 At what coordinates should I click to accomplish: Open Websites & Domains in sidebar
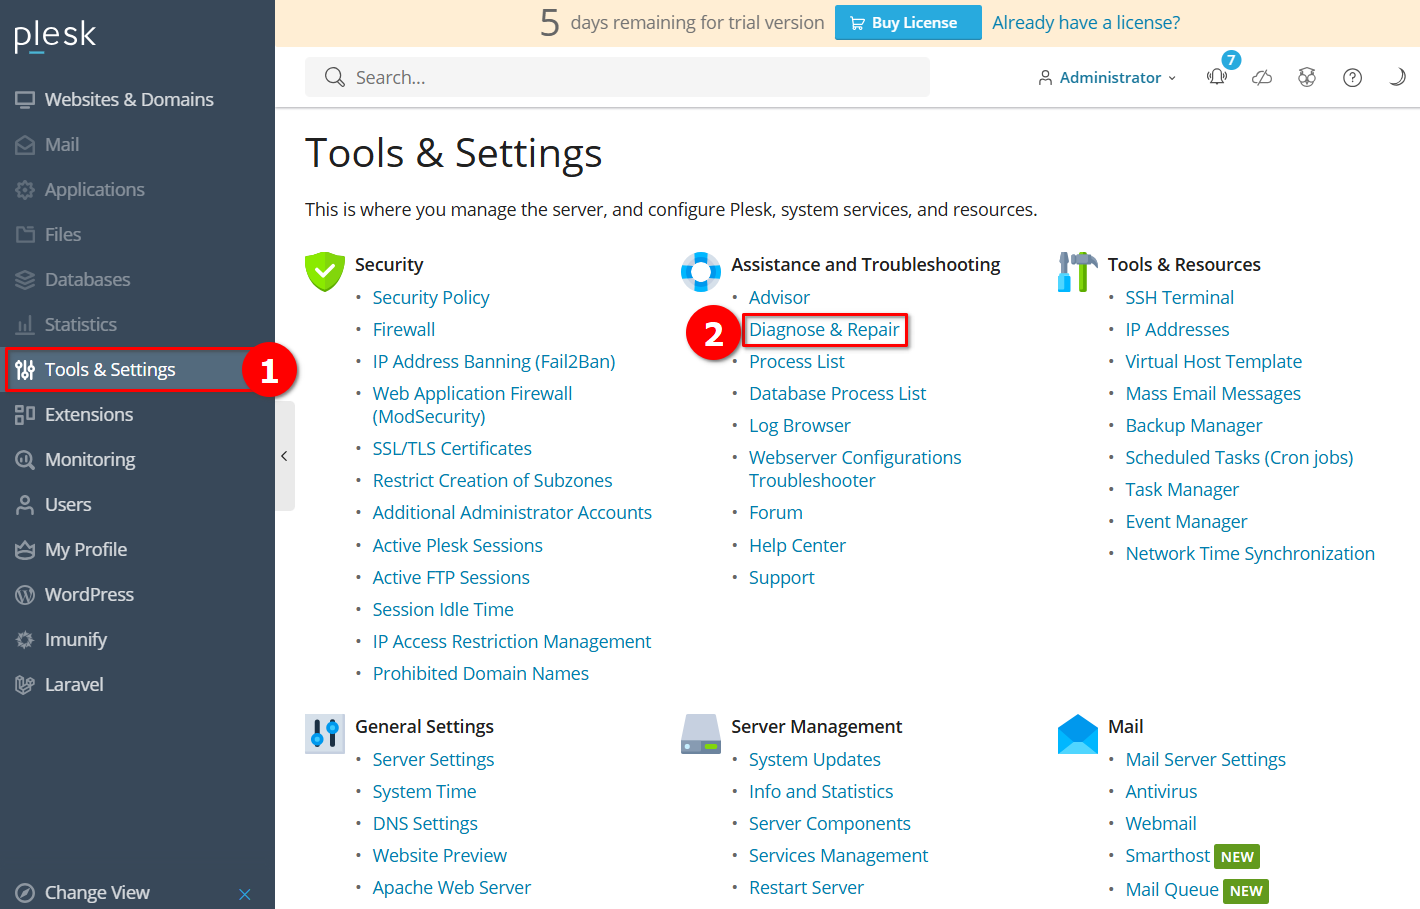pyautogui.click(x=137, y=99)
